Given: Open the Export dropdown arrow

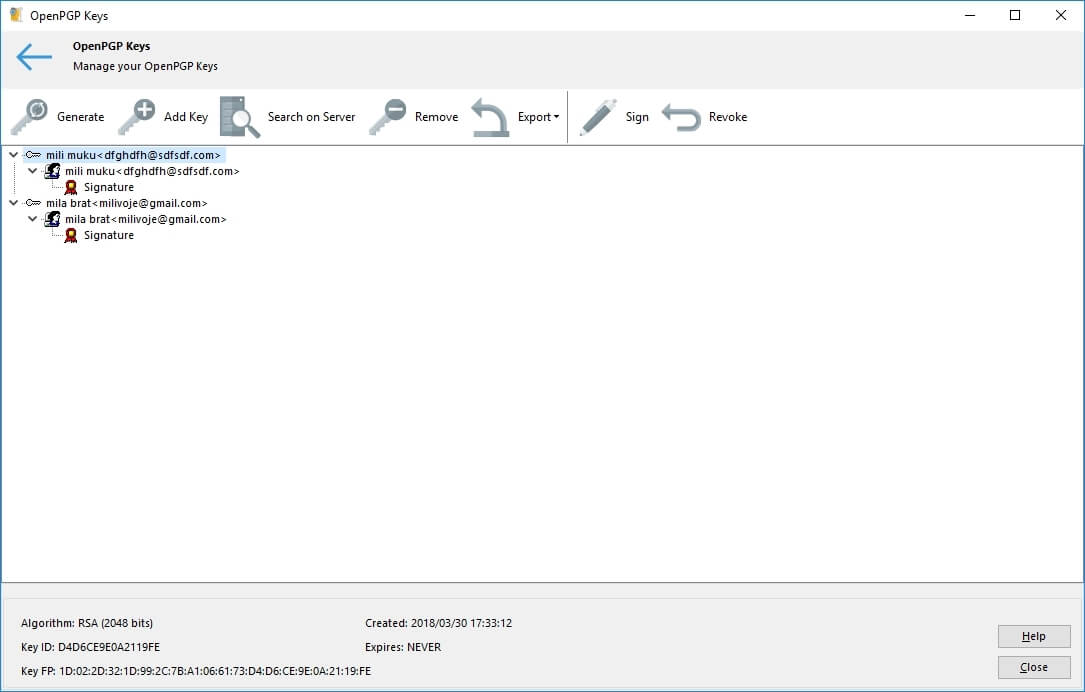Looking at the screenshot, I should point(556,118).
